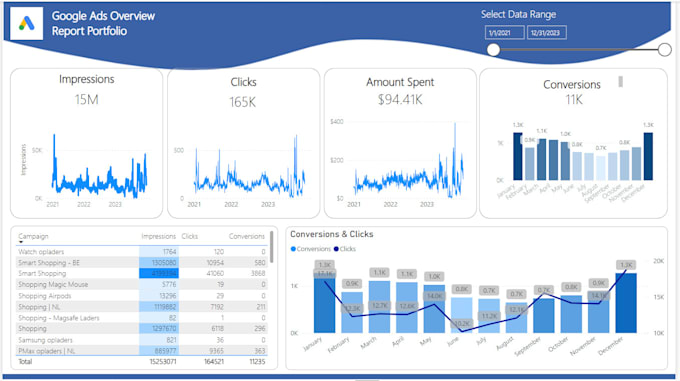Click the 15M impressions card value
This screenshot has width=680, height=381.
[x=86, y=100]
